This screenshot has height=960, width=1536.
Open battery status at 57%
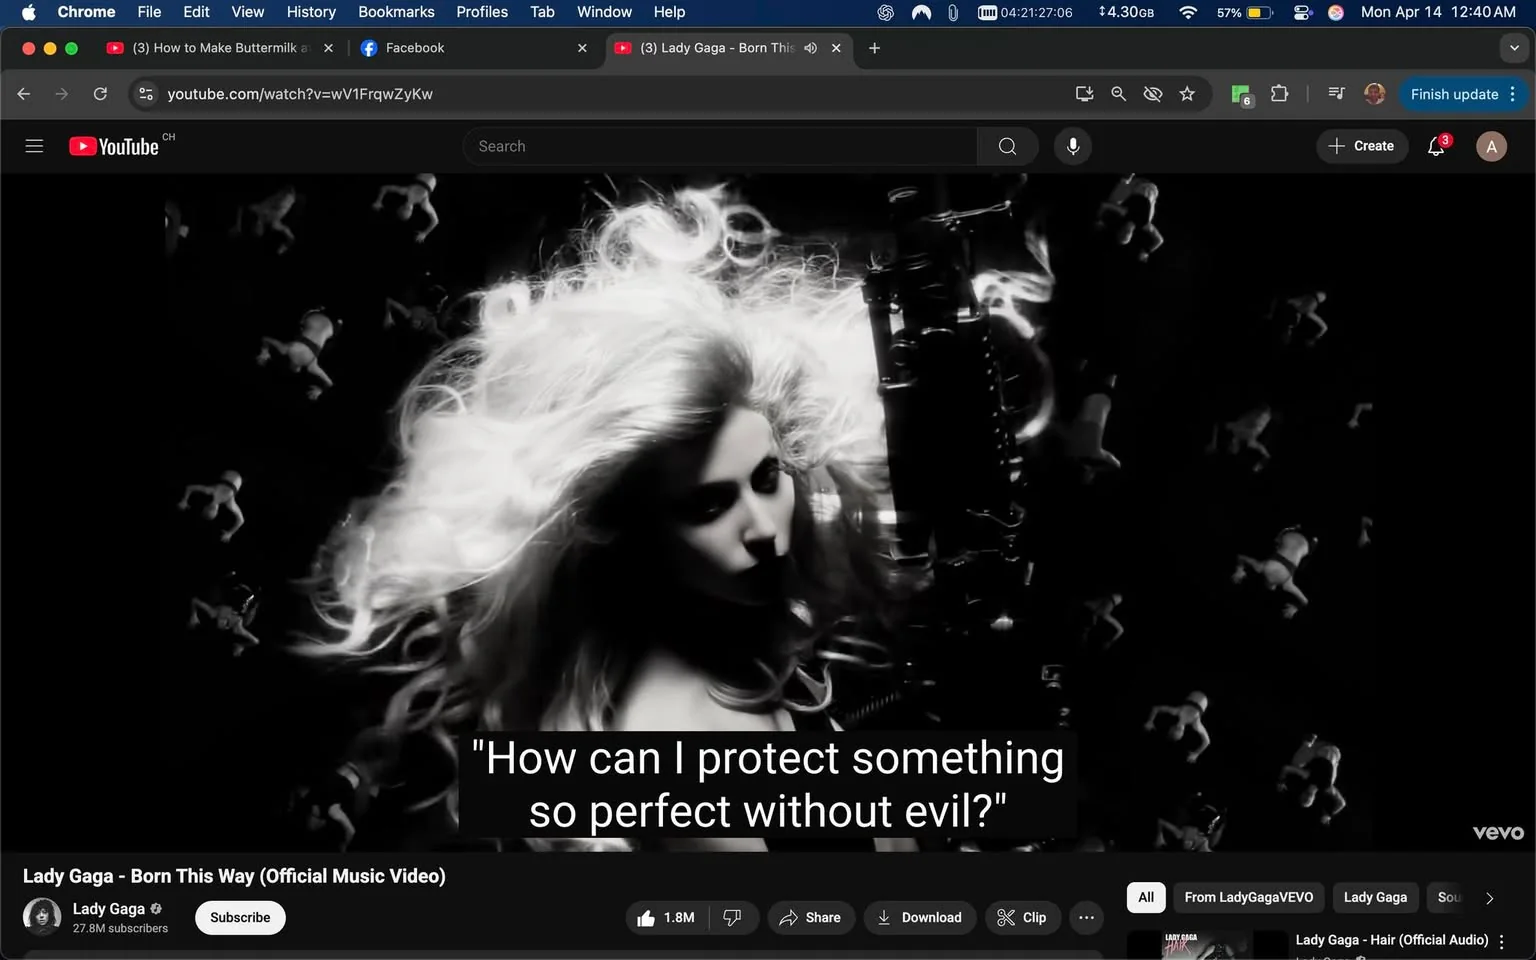[1245, 12]
